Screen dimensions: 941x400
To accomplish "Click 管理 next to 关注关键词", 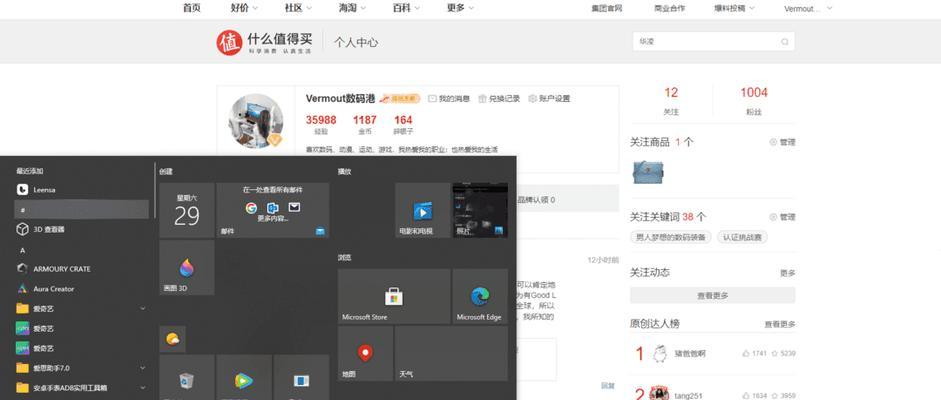I will click(x=783, y=217).
